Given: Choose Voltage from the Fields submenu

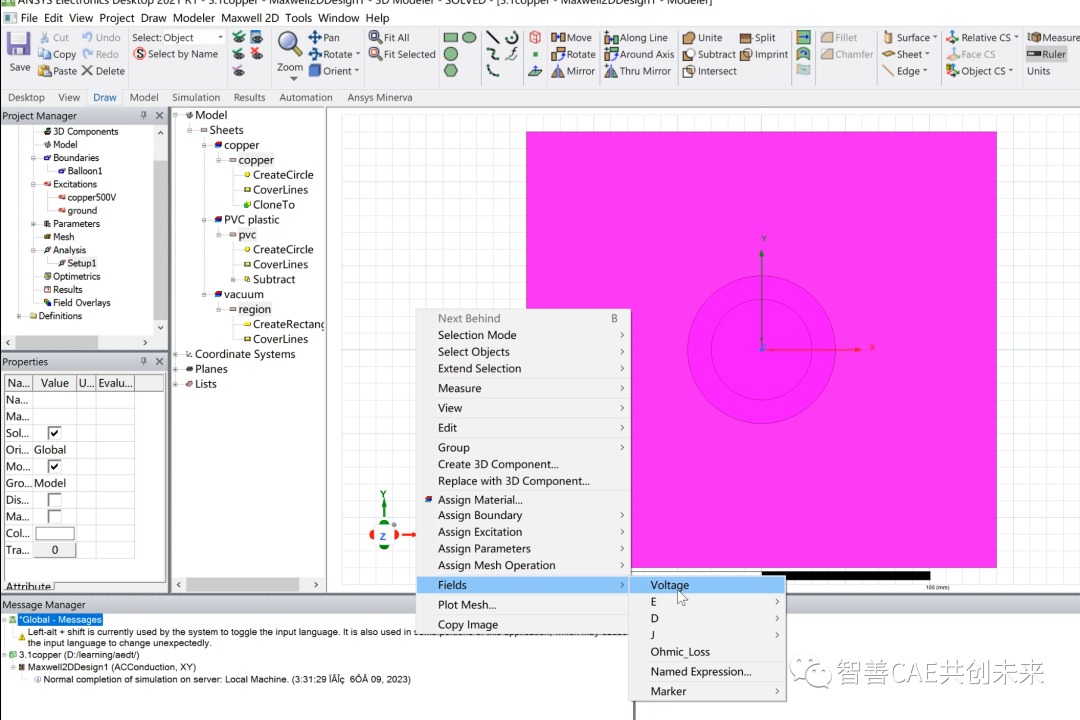Looking at the screenshot, I should point(670,585).
